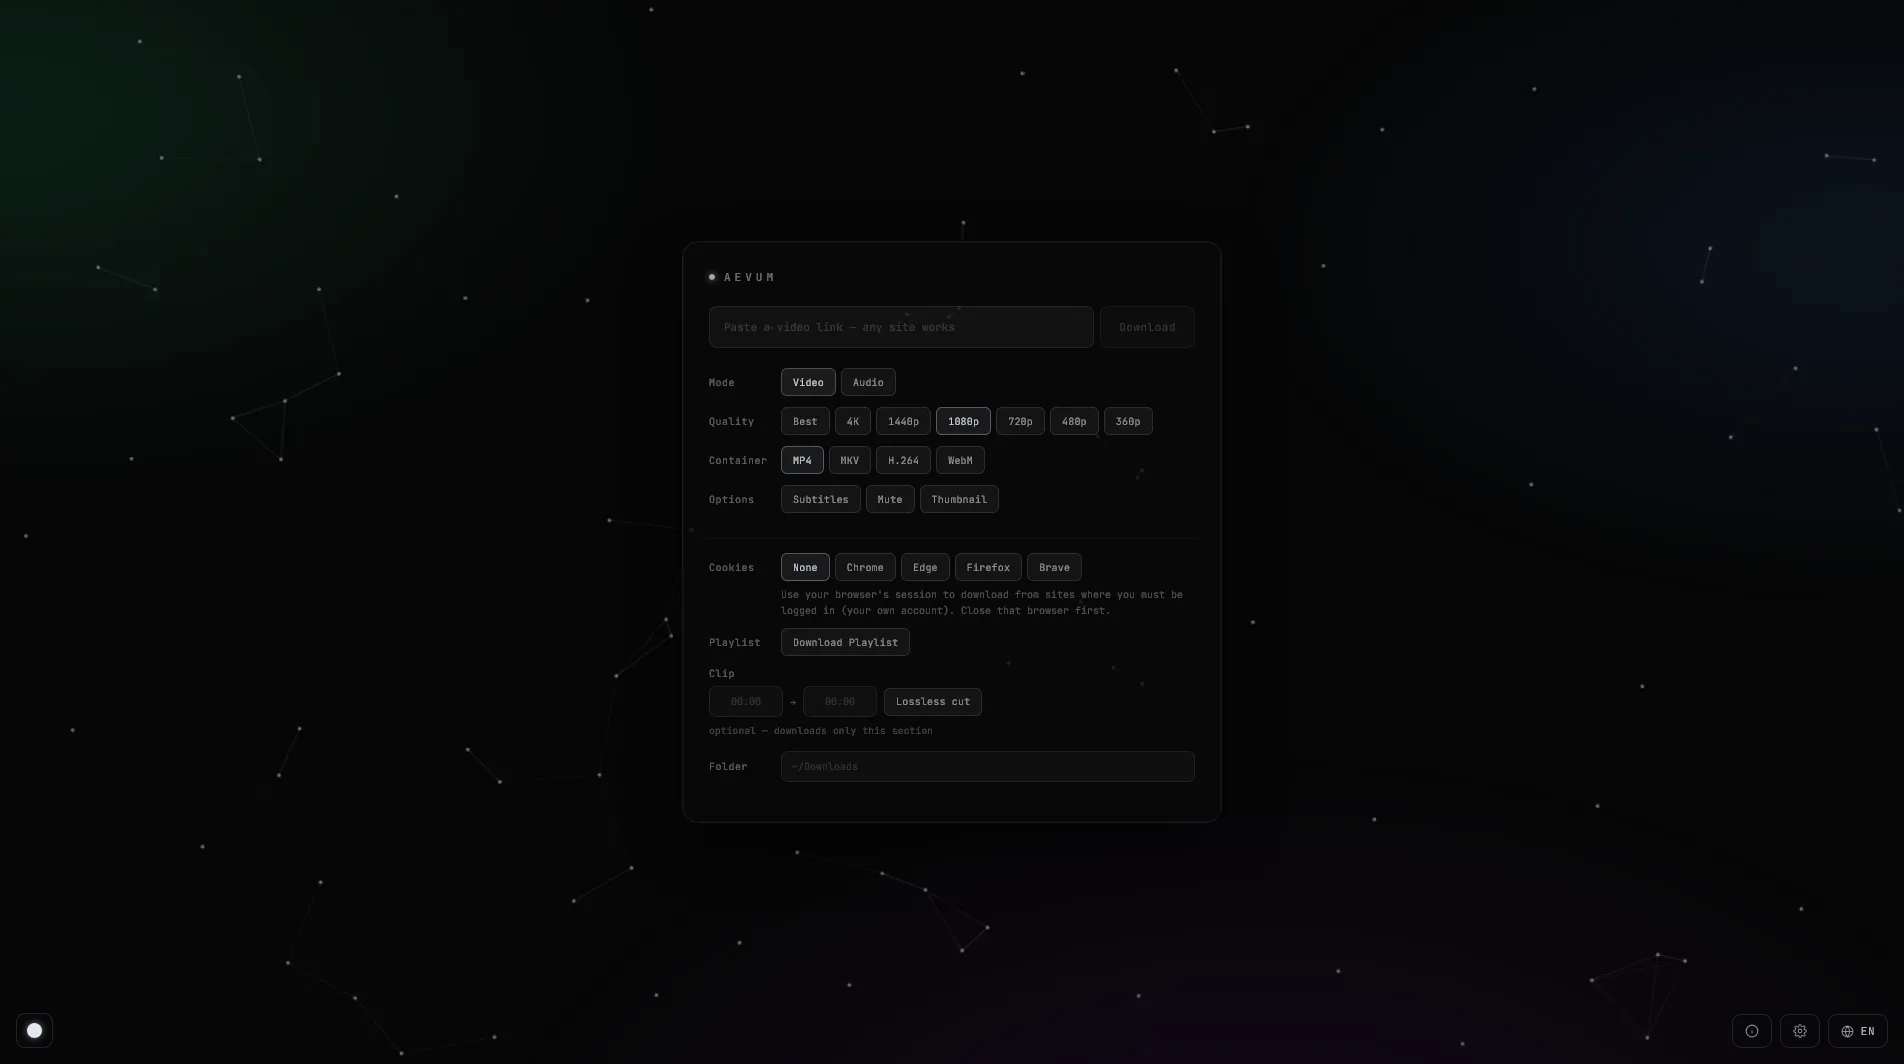Use Firefox cookies
The height and width of the screenshot is (1064, 1904).
(988, 567)
